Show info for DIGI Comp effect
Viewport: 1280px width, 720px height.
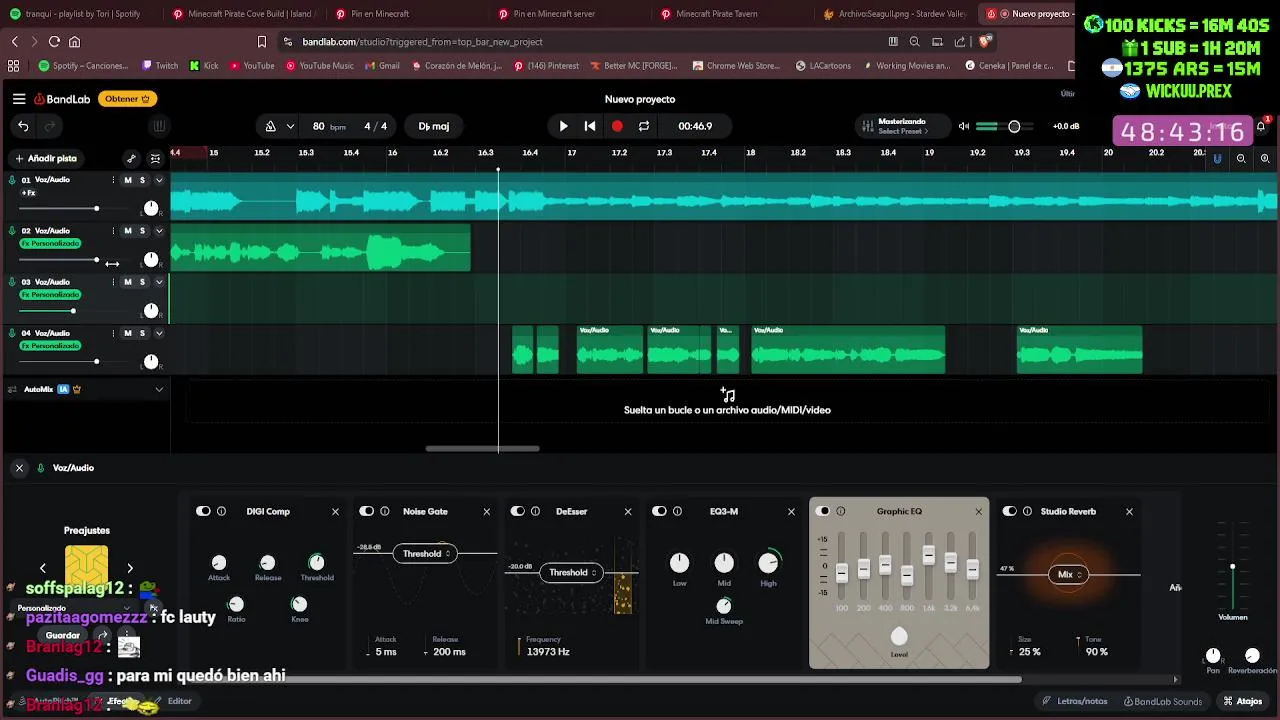click(222, 511)
